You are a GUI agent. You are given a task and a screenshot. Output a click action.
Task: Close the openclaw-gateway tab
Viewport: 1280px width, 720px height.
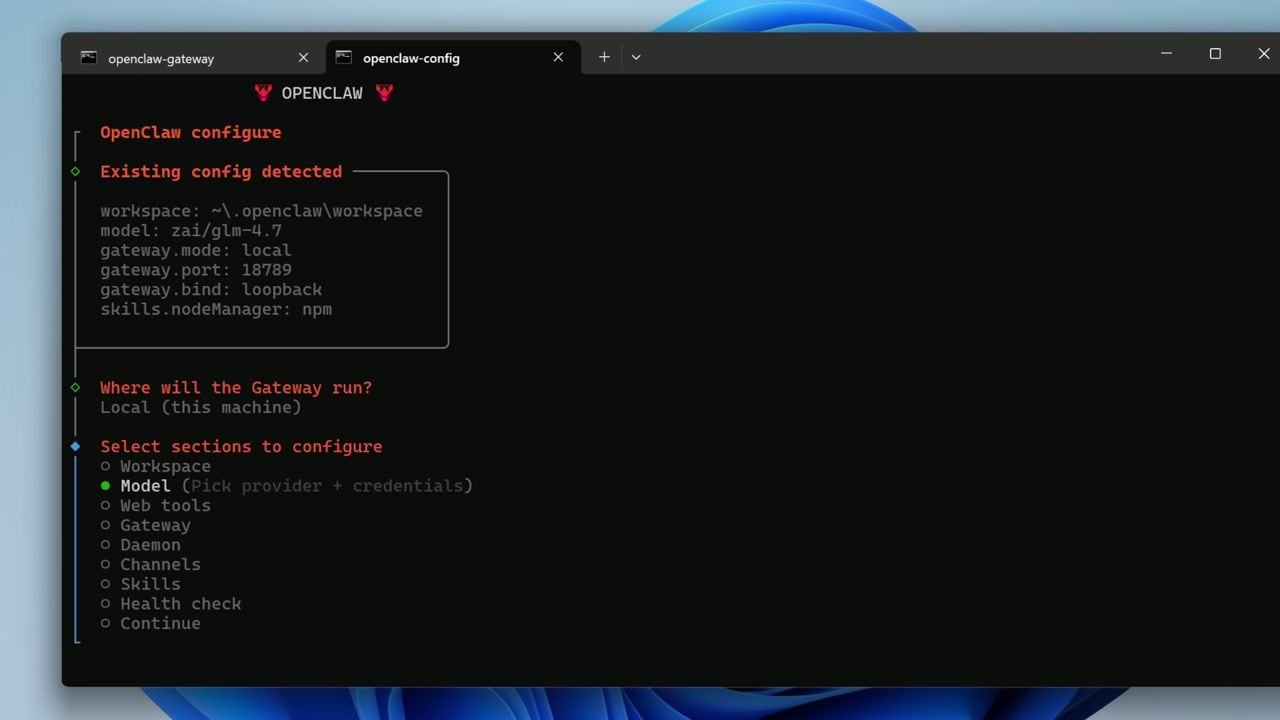(x=303, y=58)
